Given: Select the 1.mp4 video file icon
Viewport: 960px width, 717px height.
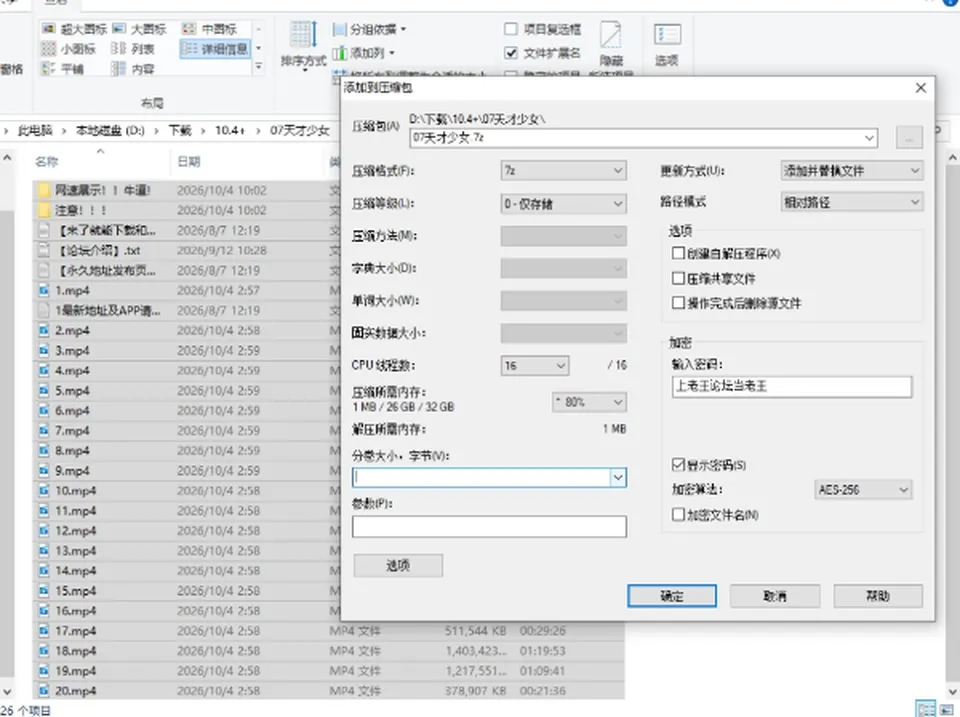Looking at the screenshot, I should 44,290.
